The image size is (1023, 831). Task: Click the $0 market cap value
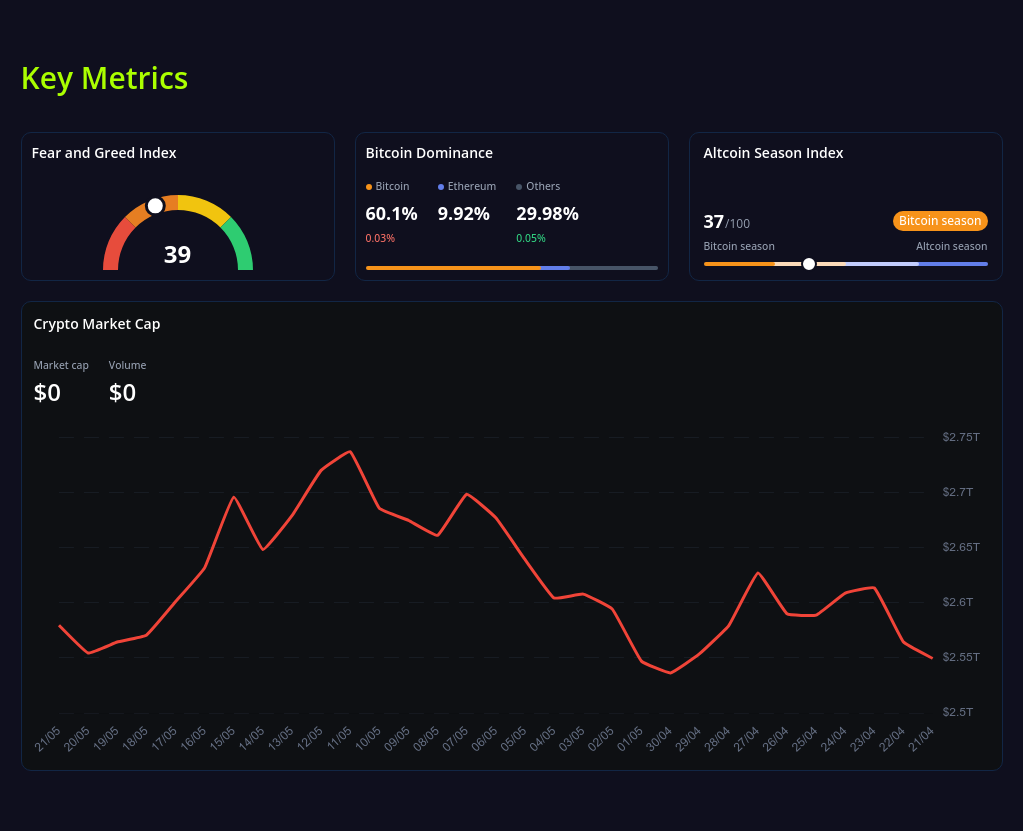click(47, 393)
